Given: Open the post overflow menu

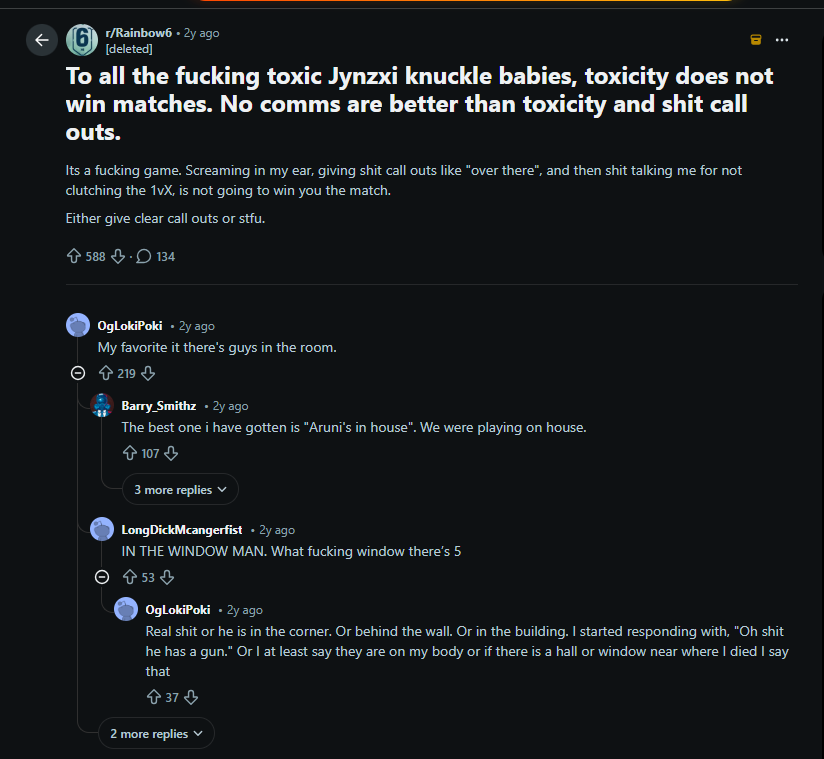Looking at the screenshot, I should coord(781,40).
